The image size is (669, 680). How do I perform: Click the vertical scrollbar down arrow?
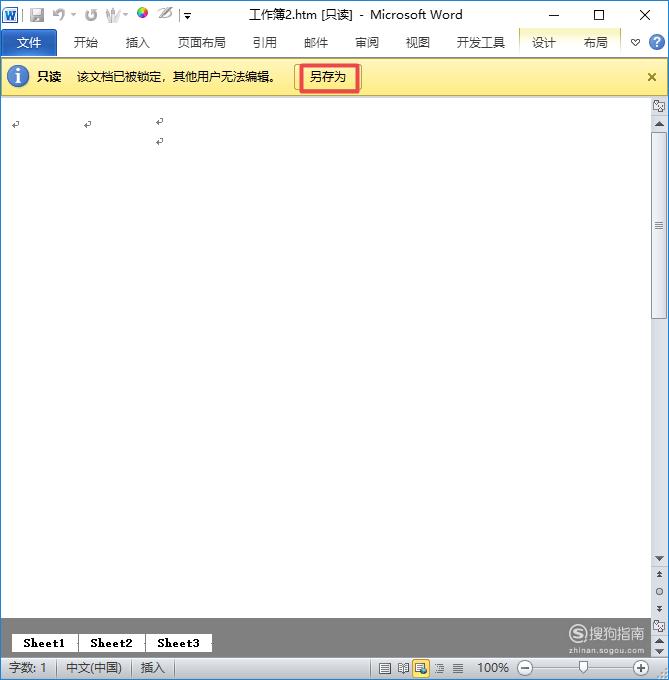click(x=659, y=559)
